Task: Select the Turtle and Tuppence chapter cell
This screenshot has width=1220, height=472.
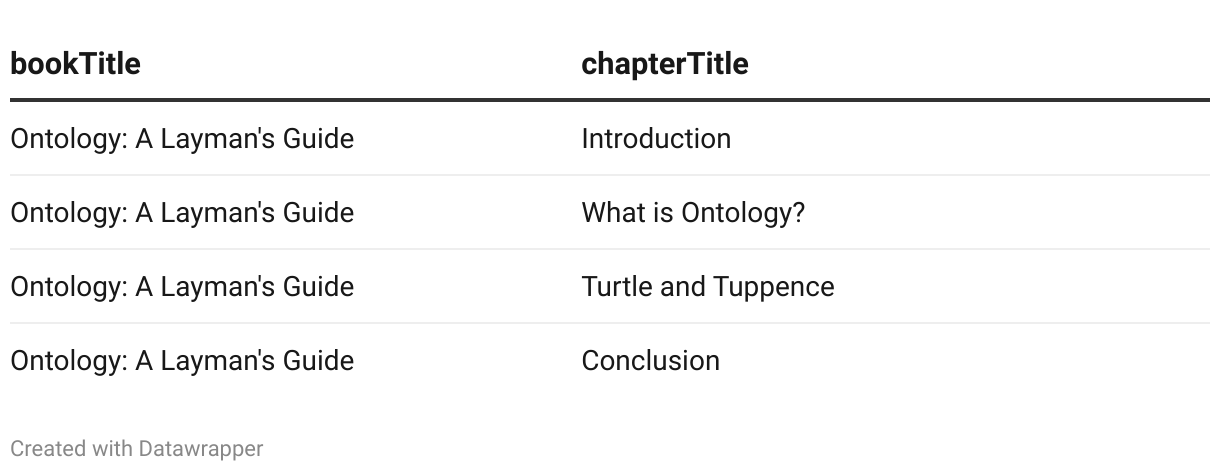Action: point(708,286)
